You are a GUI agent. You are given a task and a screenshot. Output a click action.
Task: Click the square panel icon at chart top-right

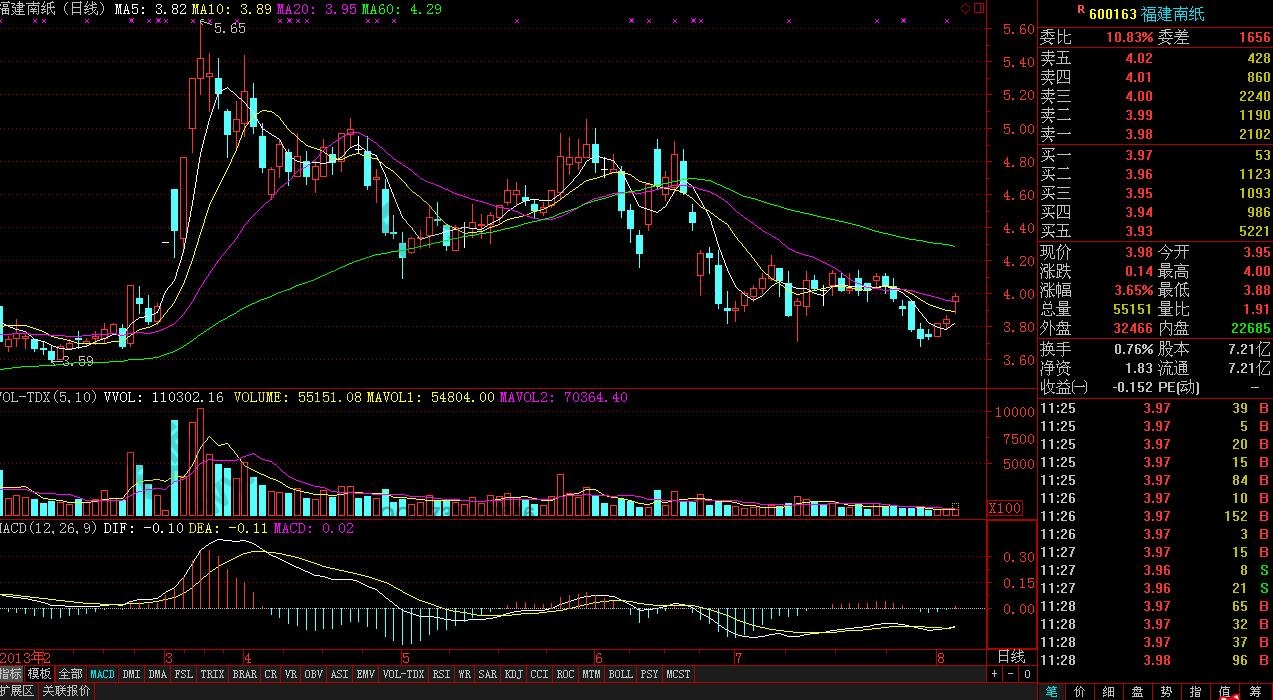point(978,8)
